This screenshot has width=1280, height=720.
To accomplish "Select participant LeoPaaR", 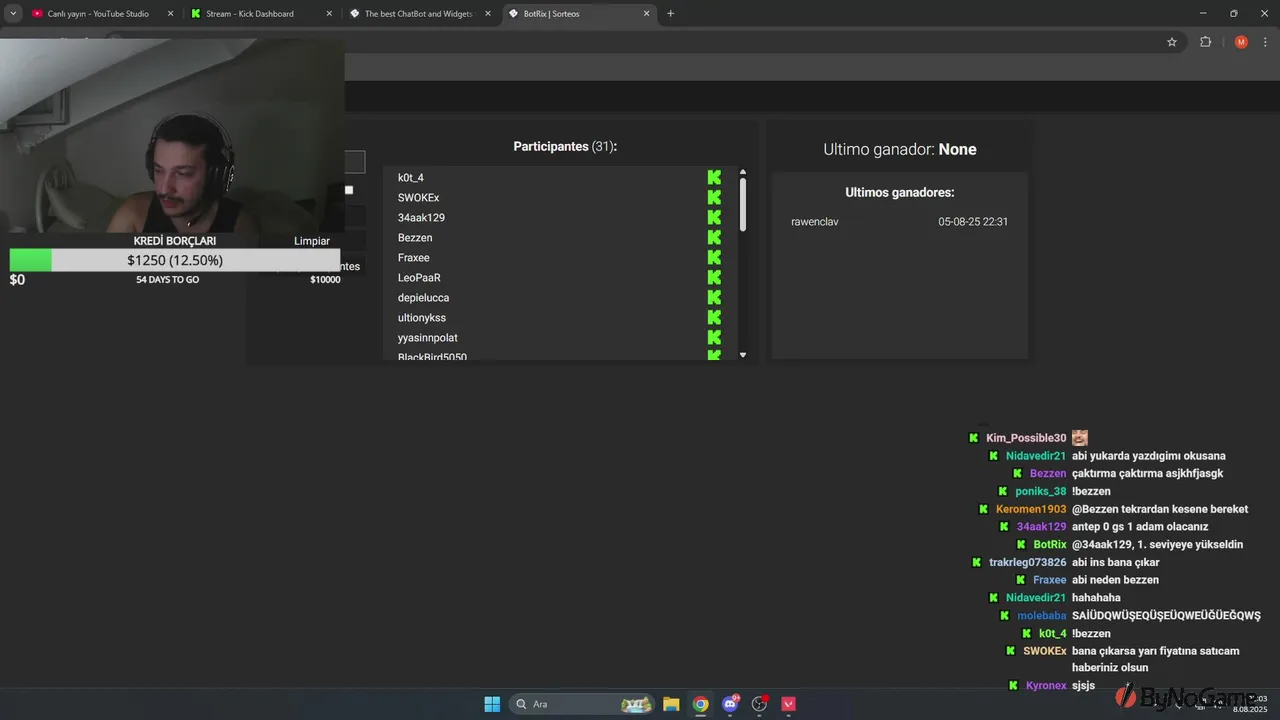I will click(x=419, y=278).
